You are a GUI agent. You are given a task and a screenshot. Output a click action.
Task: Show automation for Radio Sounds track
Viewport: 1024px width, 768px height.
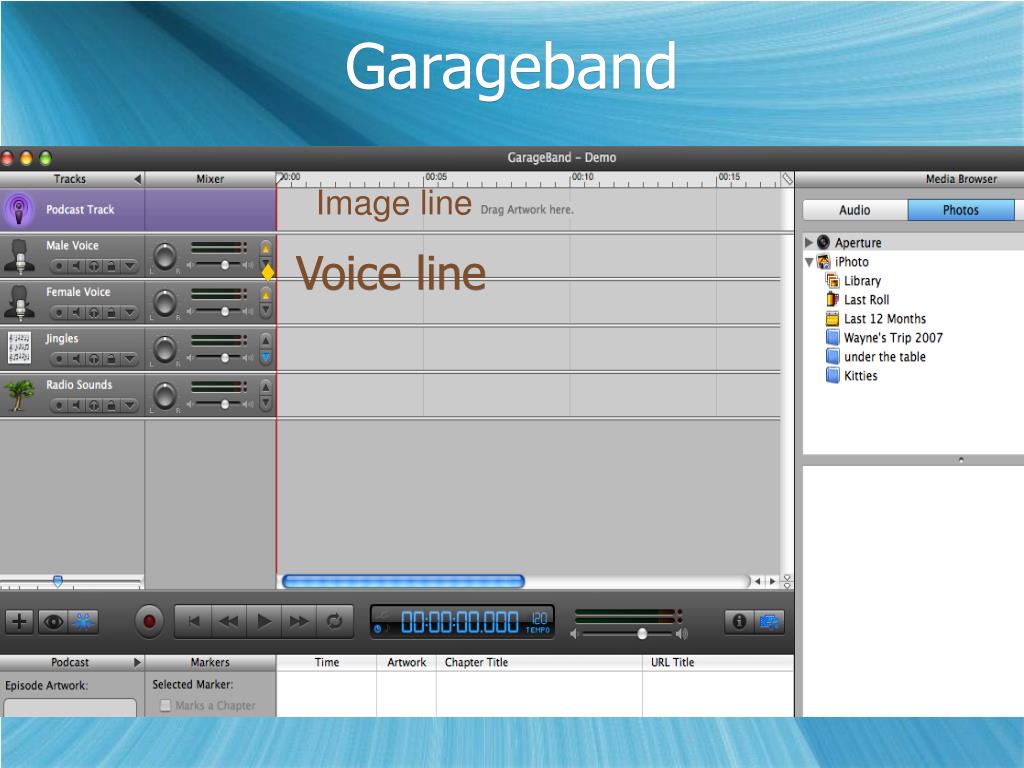pyautogui.click(x=129, y=406)
